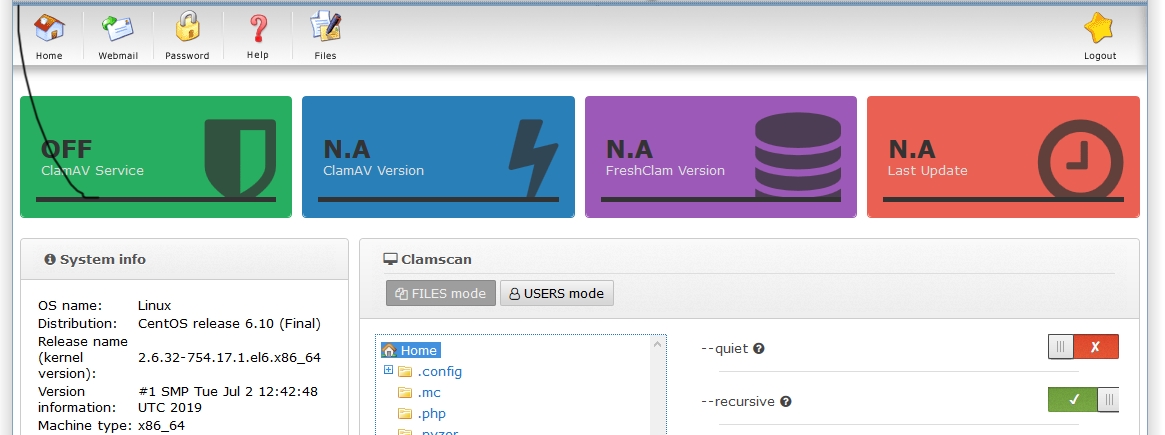The height and width of the screenshot is (435, 1165).
Task: Click the recursive option help icon
Action: click(x=785, y=402)
